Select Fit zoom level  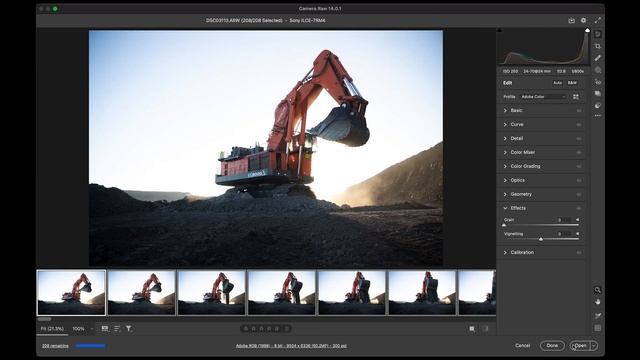[x=52, y=329]
